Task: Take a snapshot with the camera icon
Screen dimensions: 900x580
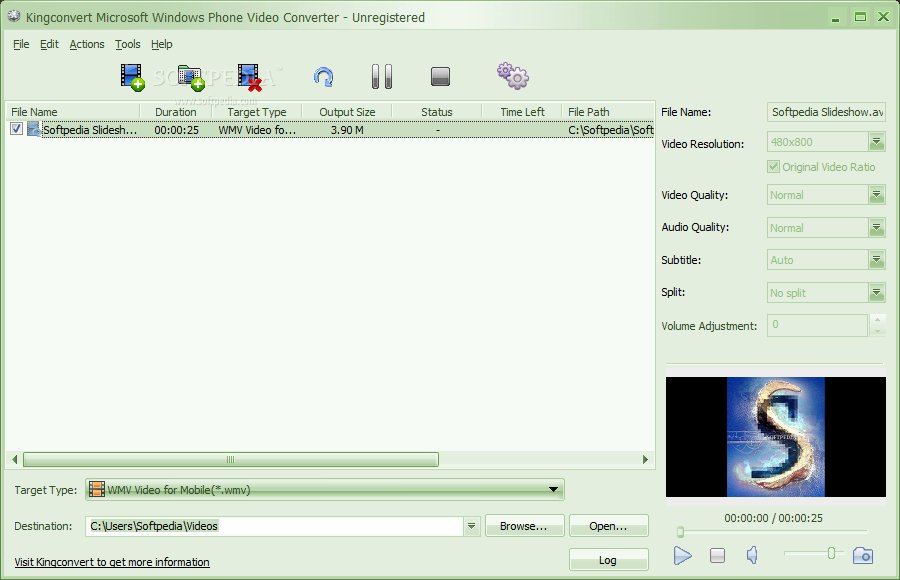Action: [x=863, y=555]
